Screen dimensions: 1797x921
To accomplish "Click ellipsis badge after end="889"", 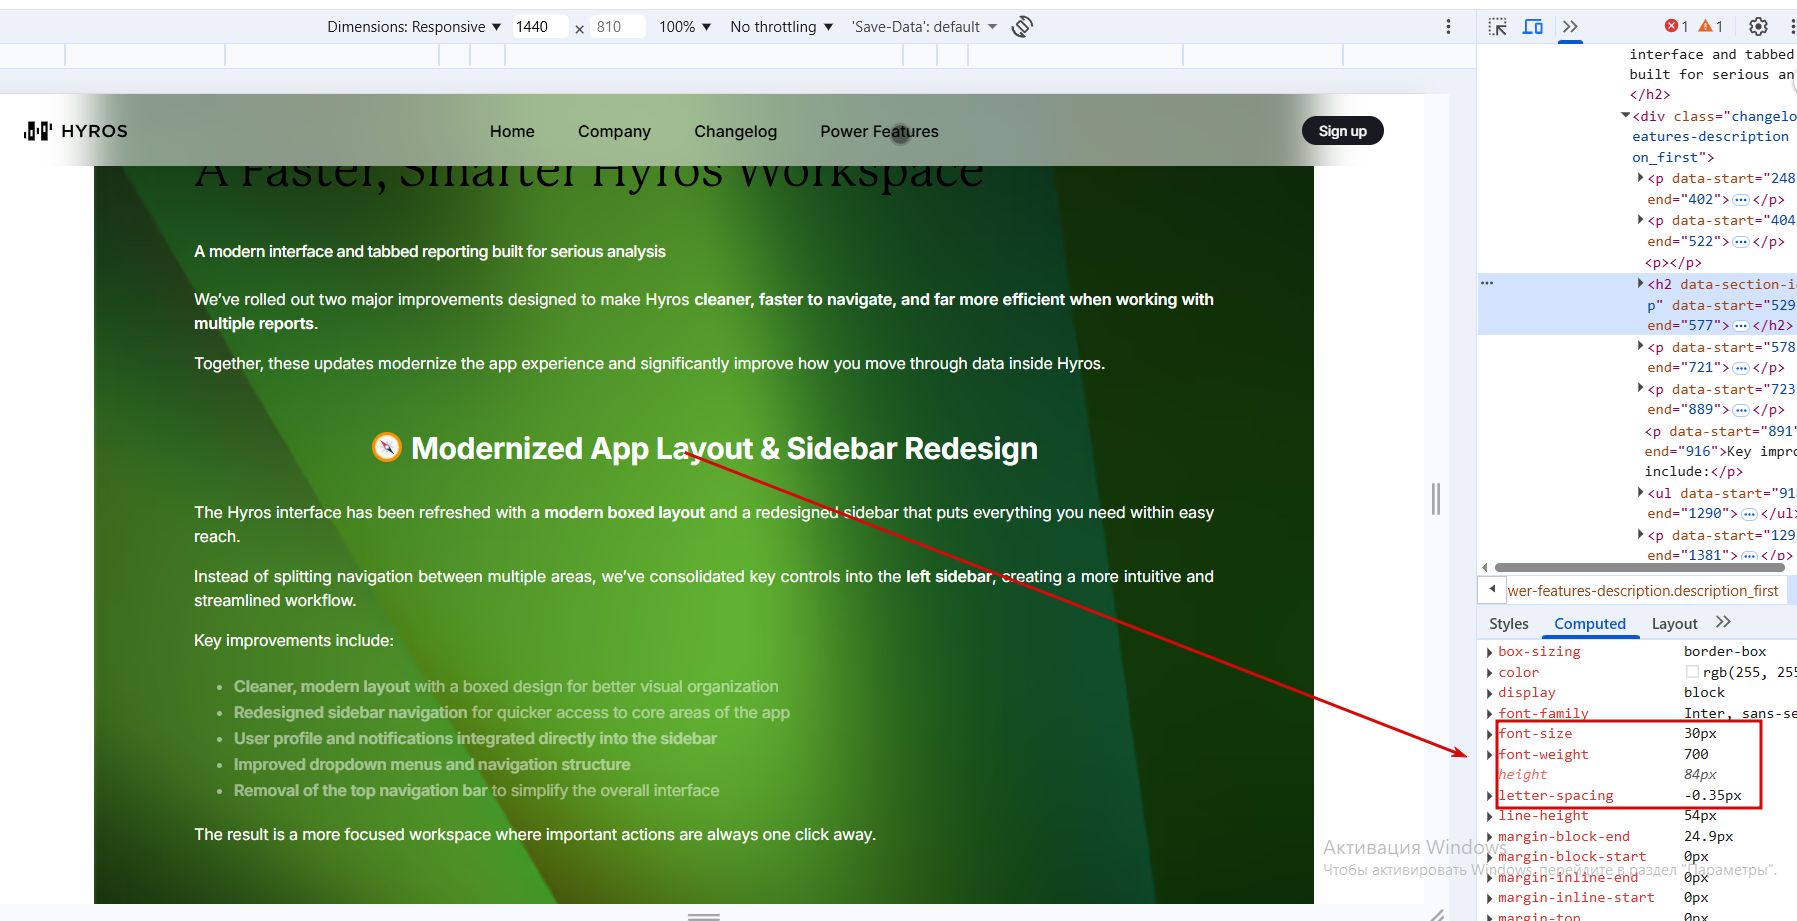I will point(1741,410).
